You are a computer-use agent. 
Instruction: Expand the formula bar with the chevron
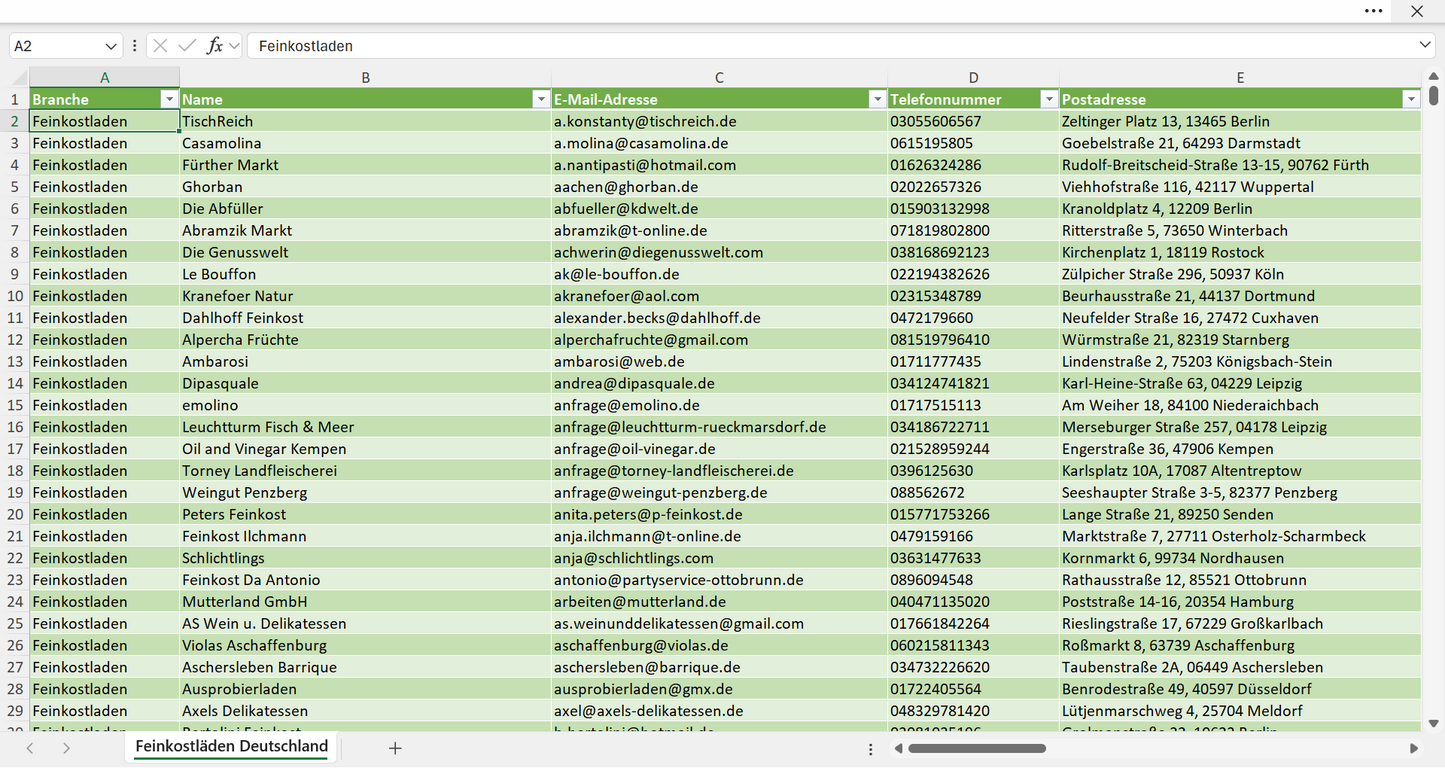point(1425,45)
